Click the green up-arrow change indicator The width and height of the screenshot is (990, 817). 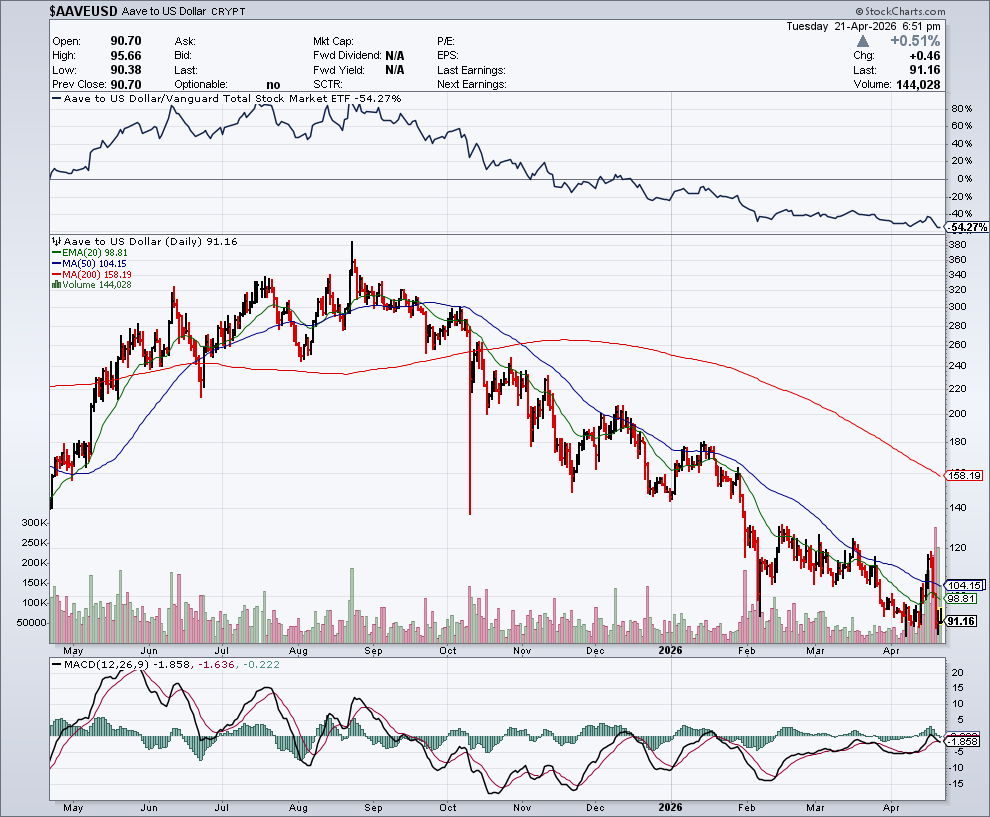pyautogui.click(x=862, y=41)
